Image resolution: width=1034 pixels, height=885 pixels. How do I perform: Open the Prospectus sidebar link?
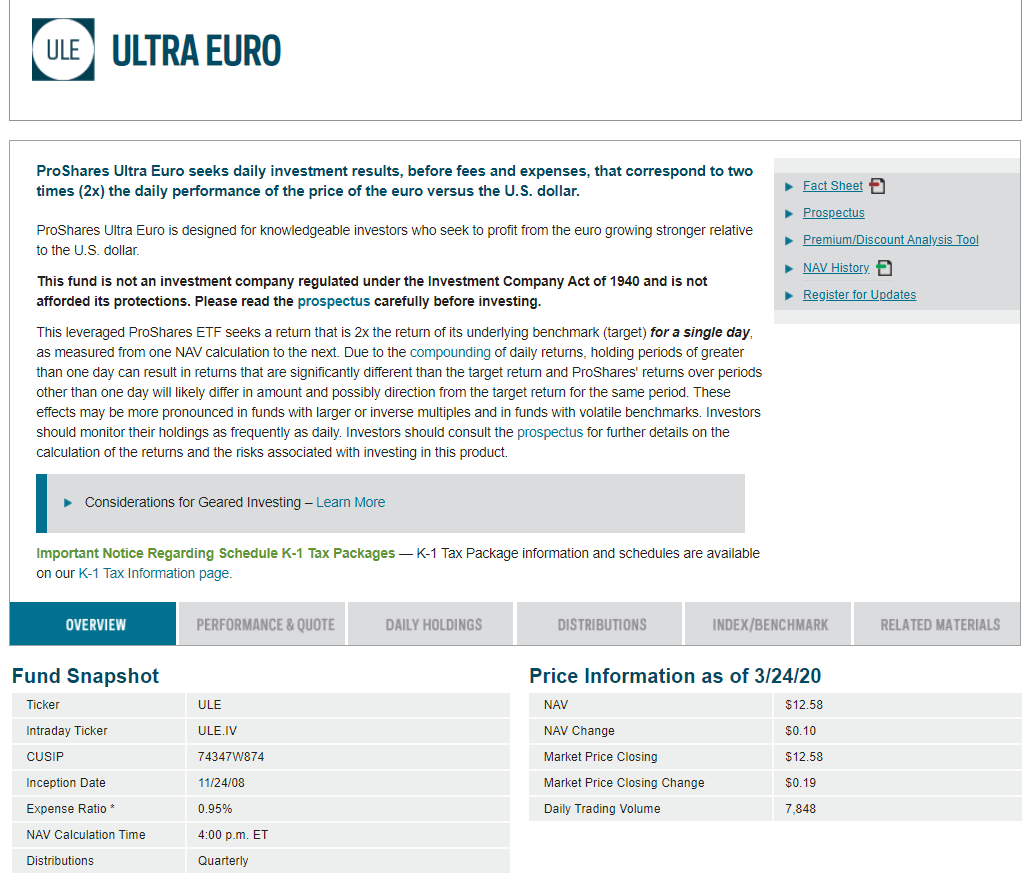coord(834,213)
